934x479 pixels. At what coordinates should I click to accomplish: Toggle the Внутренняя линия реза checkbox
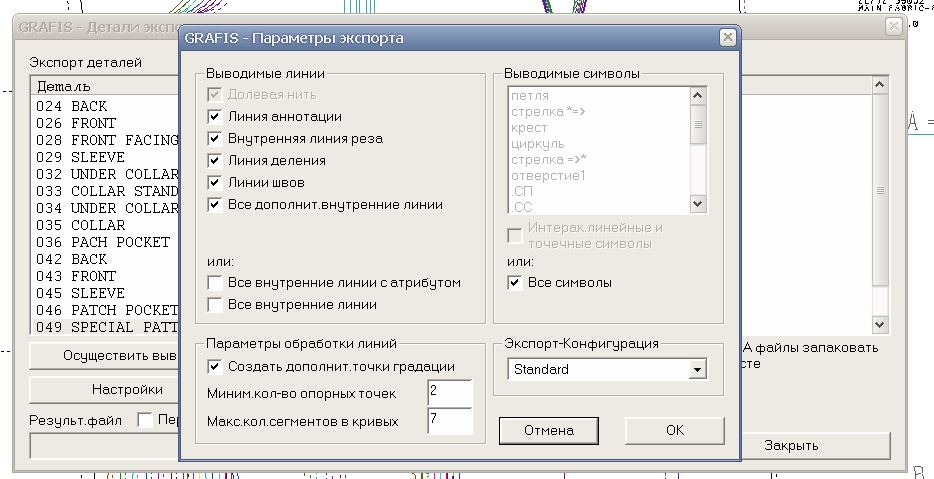pyautogui.click(x=214, y=138)
